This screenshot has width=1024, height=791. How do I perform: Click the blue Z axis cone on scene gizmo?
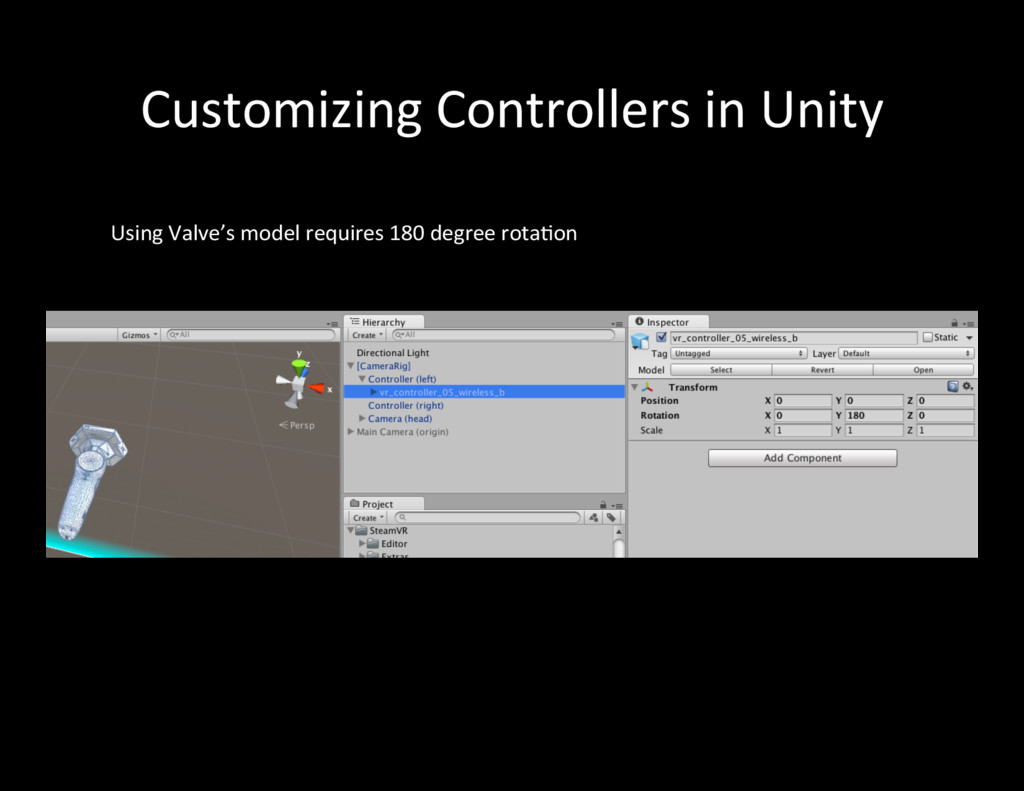click(x=305, y=374)
